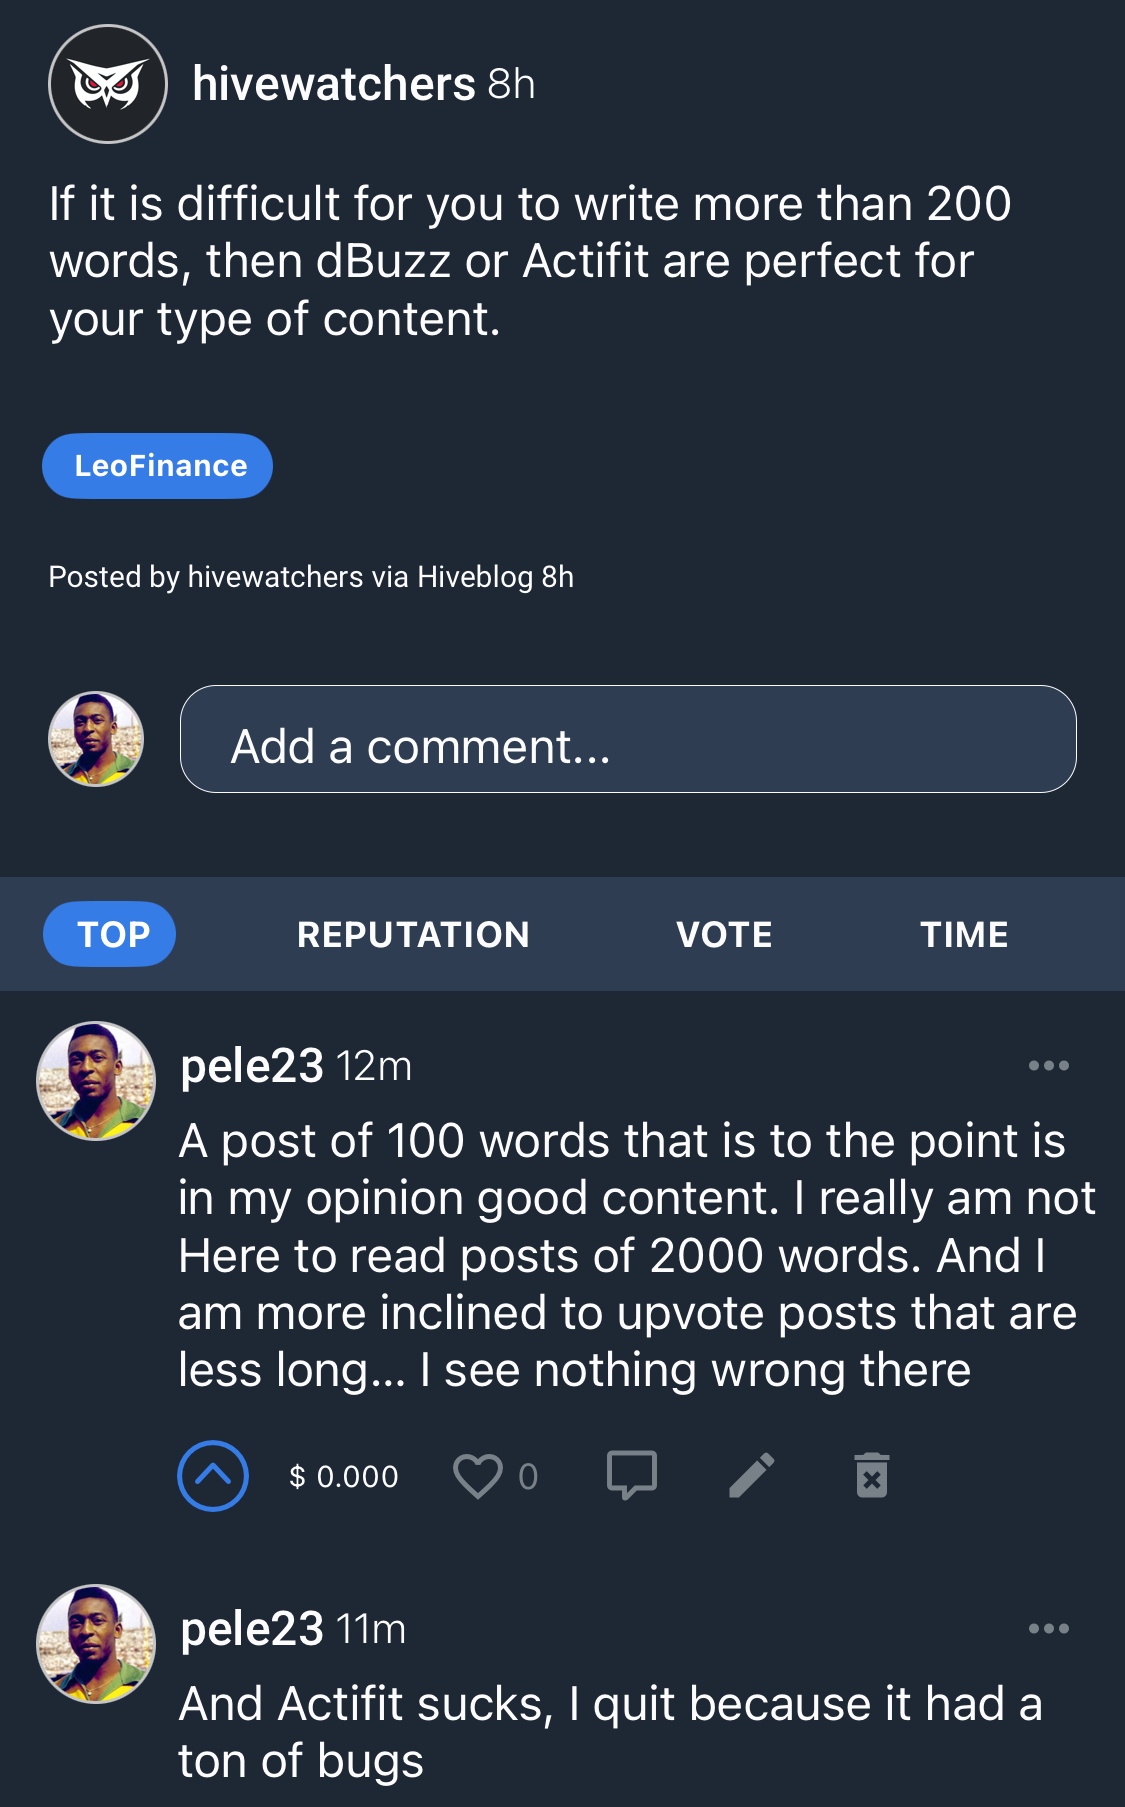Open pele23 avatar on 12m comment

(96, 1081)
